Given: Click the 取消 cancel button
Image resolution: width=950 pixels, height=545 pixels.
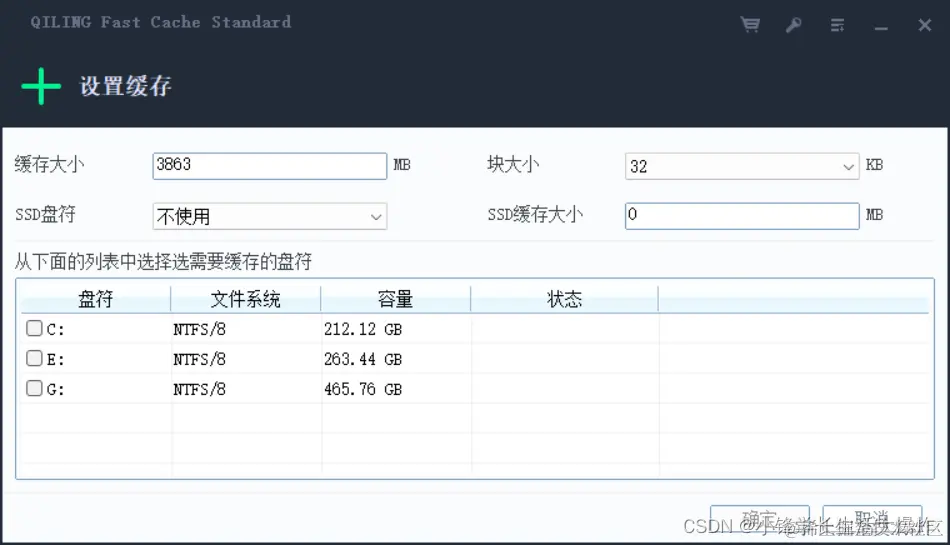Looking at the screenshot, I should [x=872, y=520].
